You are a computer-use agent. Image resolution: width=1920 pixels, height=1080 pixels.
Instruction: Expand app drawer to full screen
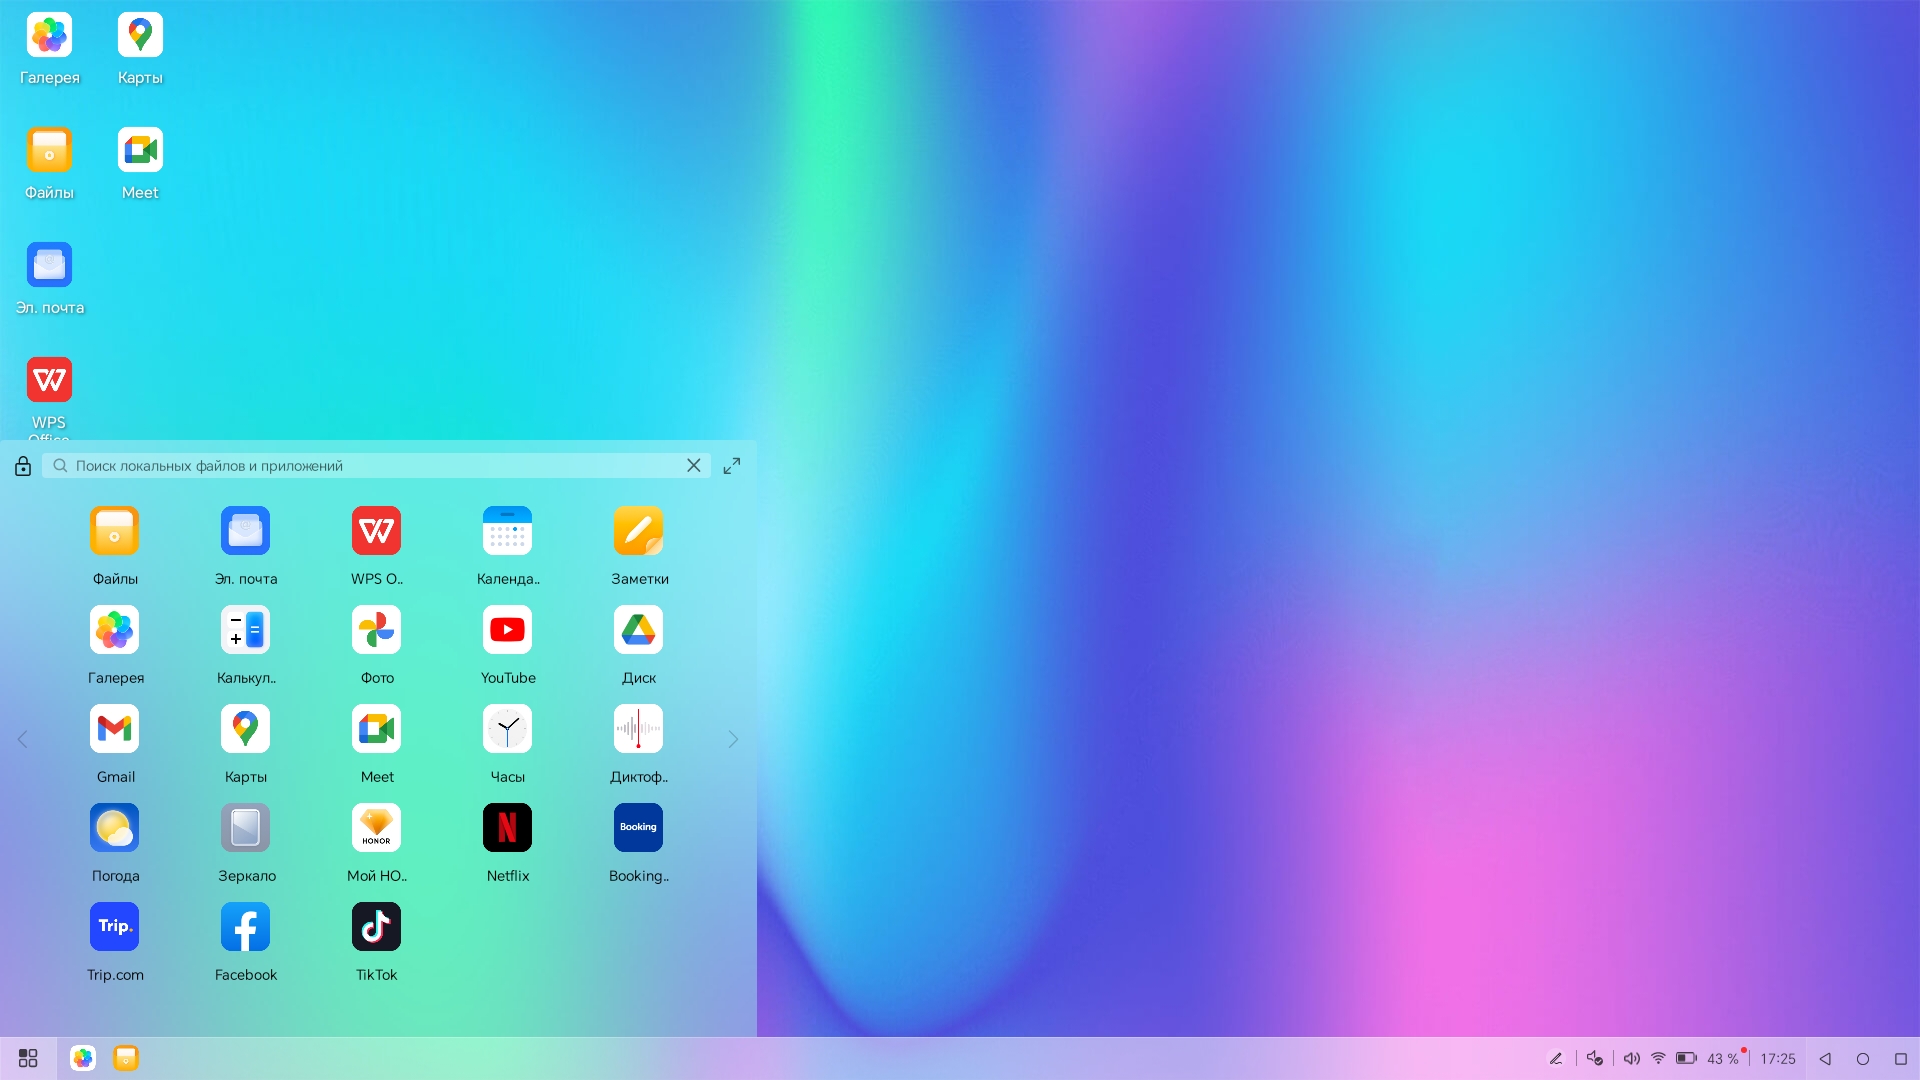(x=732, y=466)
